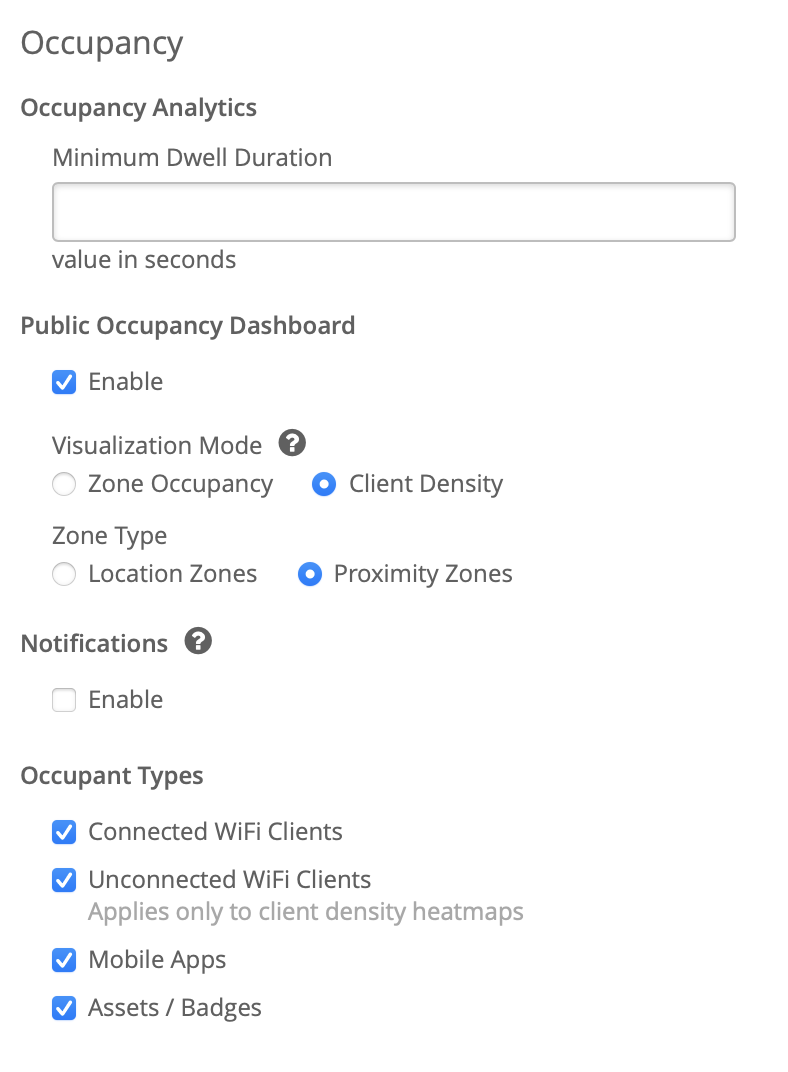
Task: Enable the Notifications checkbox
Action: click(x=64, y=700)
